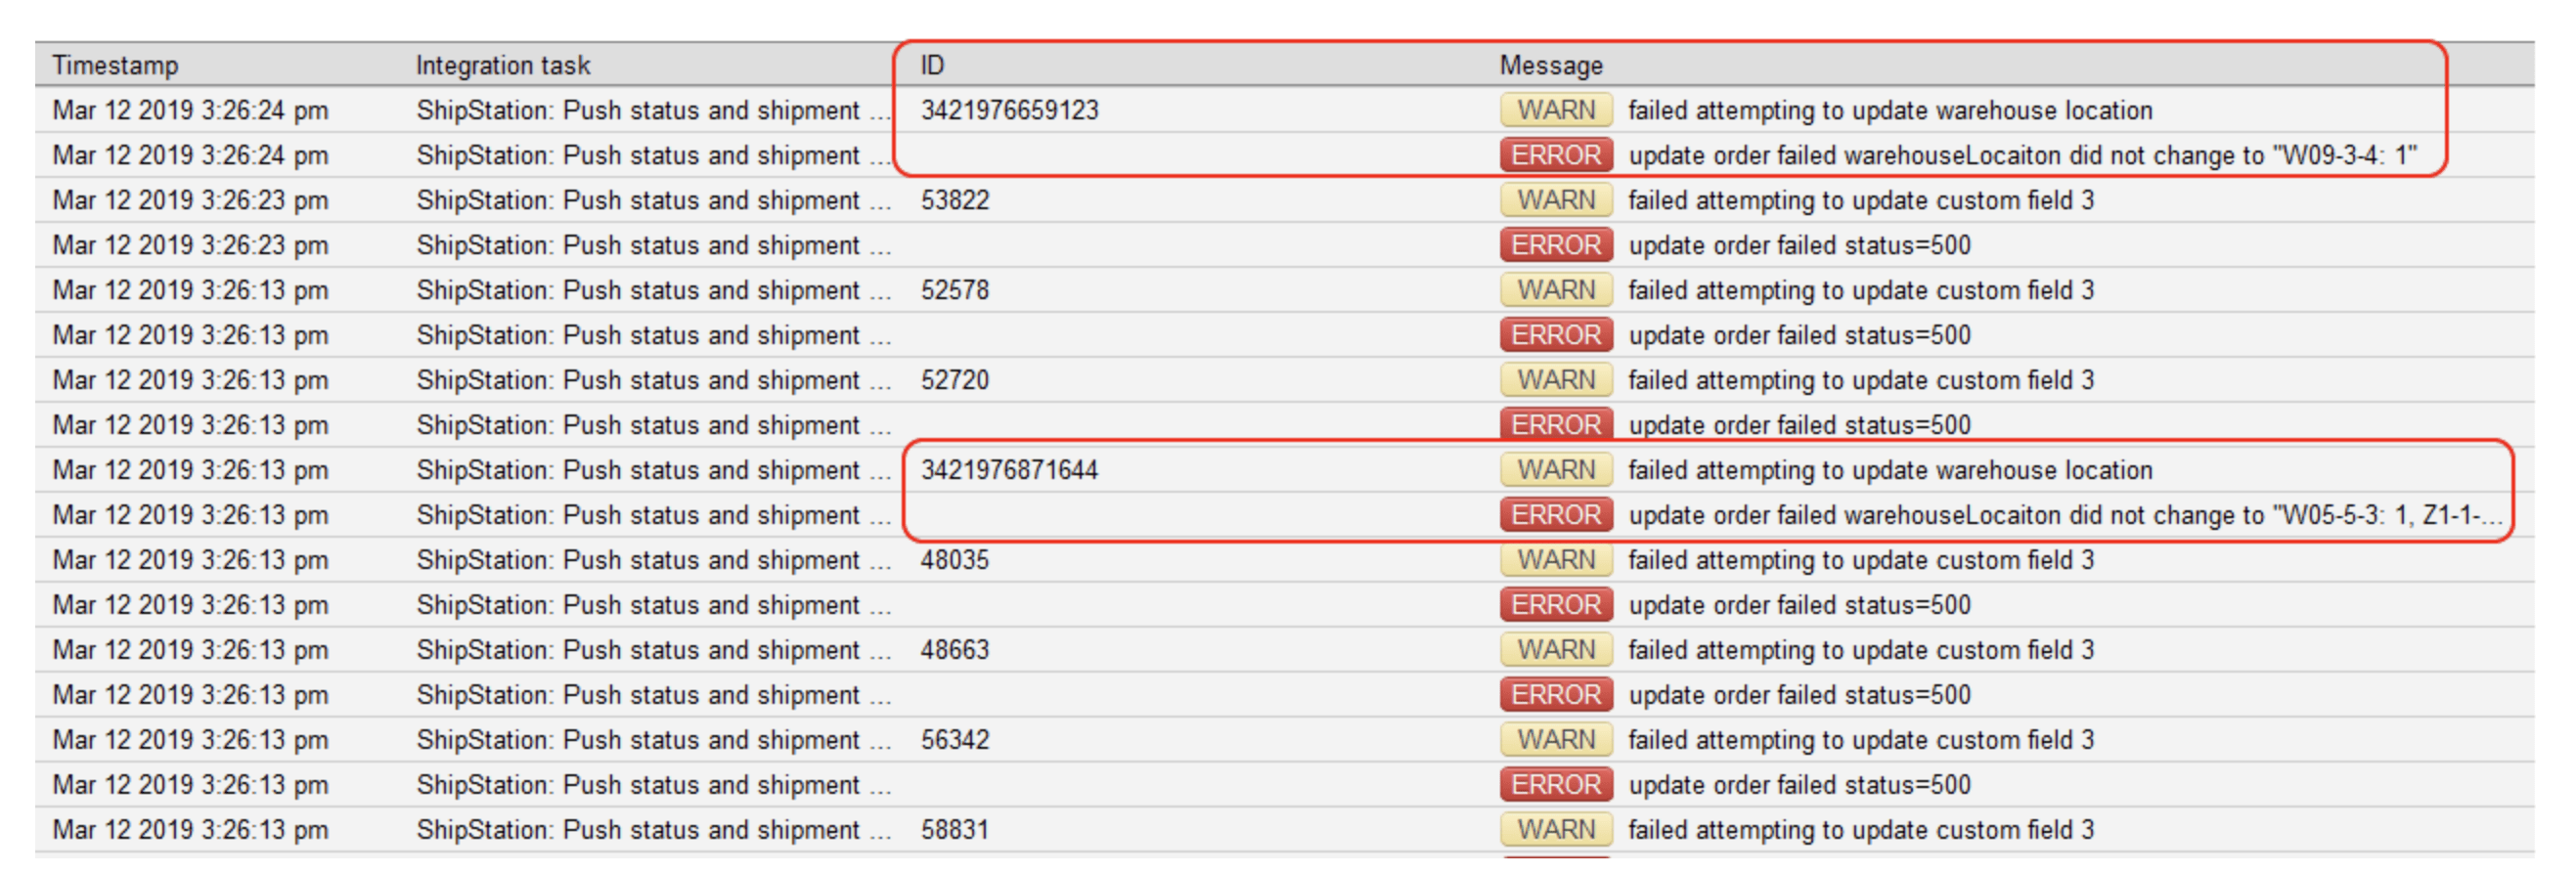Image resolution: width=2576 pixels, height=874 pixels.
Task: Select ID 52720 cell
Action: coord(955,380)
